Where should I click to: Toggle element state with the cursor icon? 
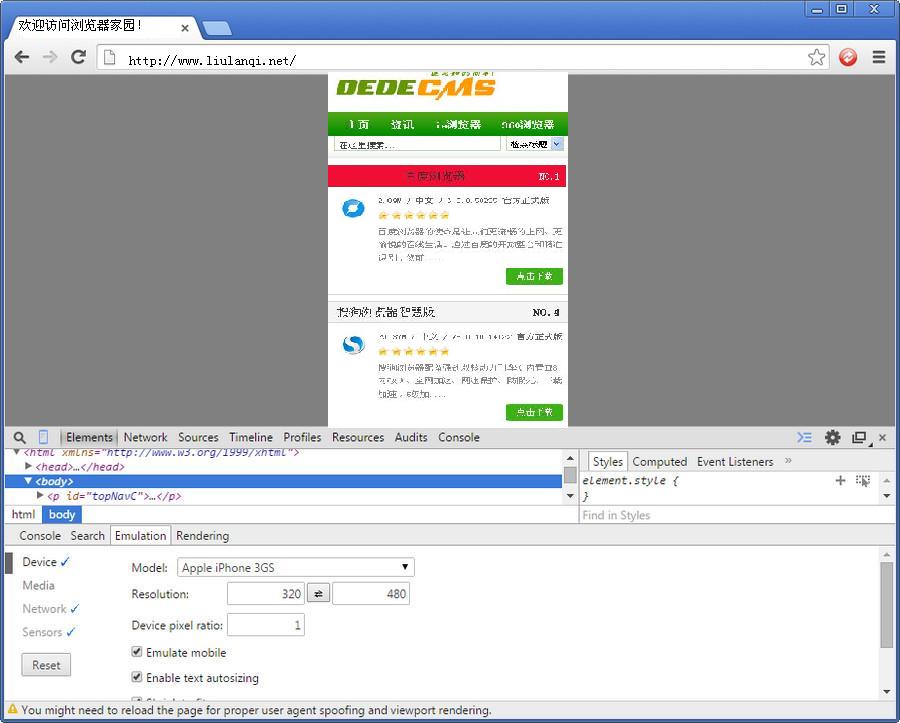click(863, 480)
